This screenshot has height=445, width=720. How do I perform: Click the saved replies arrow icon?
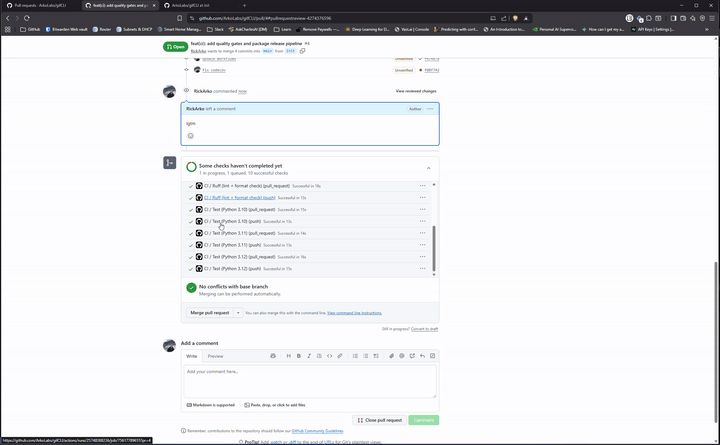tap(422, 356)
